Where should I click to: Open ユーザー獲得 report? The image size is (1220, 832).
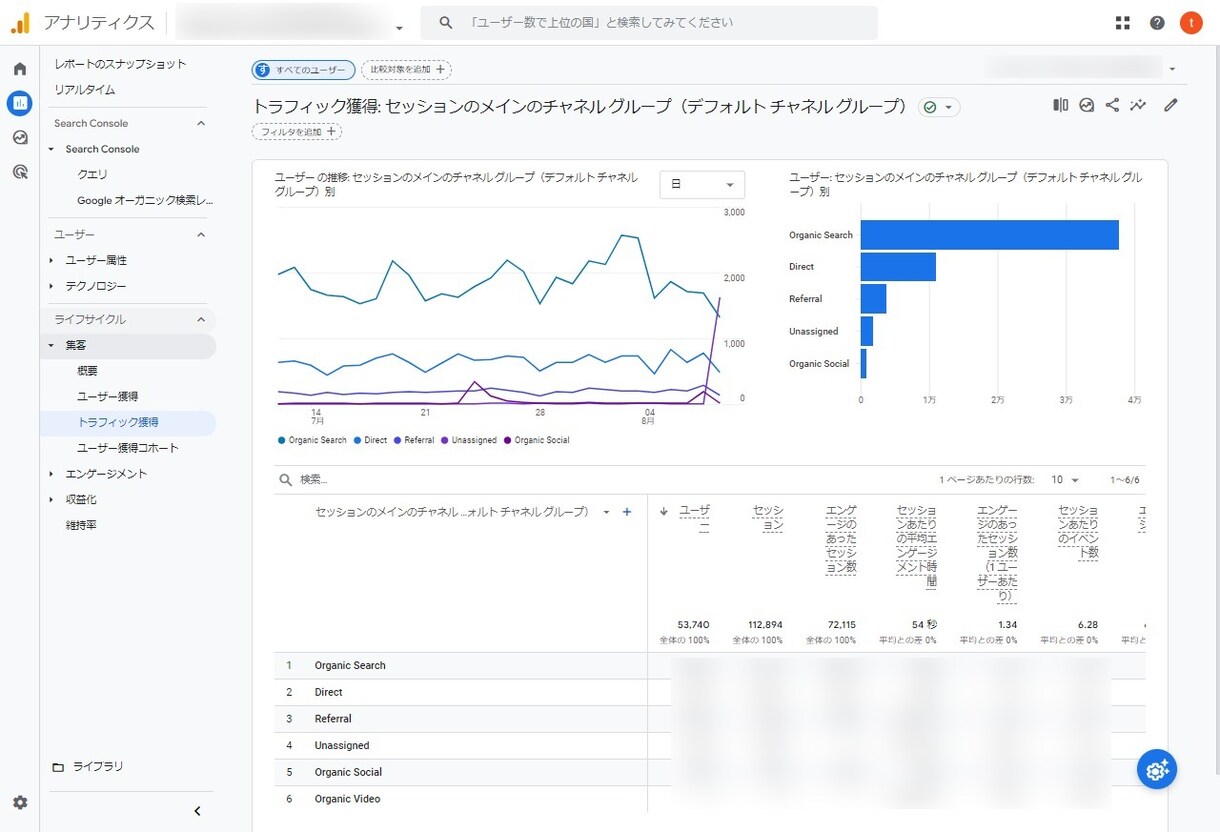click(x=108, y=397)
